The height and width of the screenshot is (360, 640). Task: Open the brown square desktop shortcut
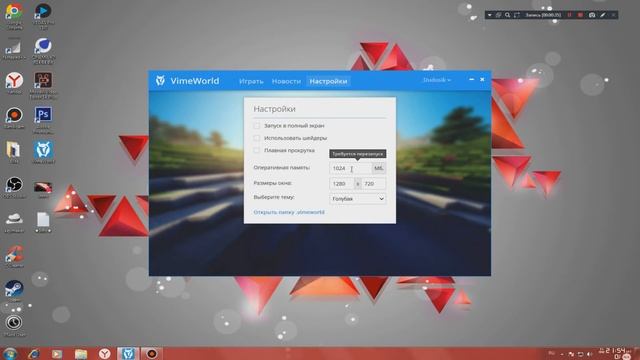coord(43,81)
